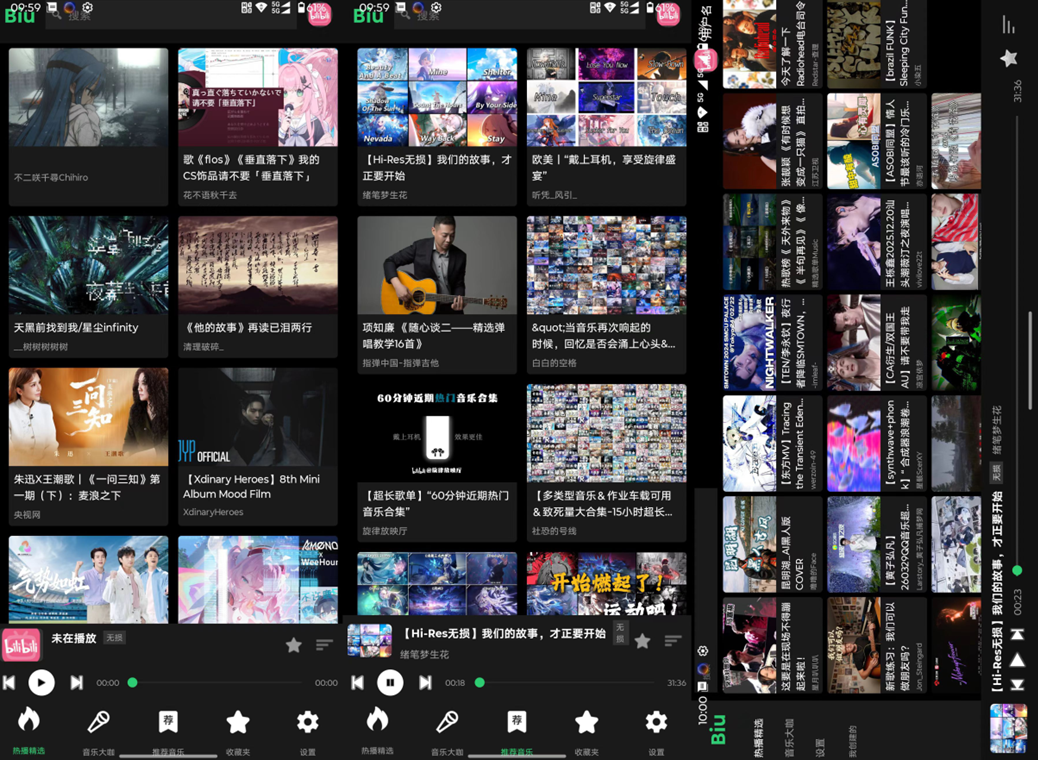Open the 项知廉《随心谈二》guitar video
This screenshot has width=1038, height=760.
pos(437,265)
